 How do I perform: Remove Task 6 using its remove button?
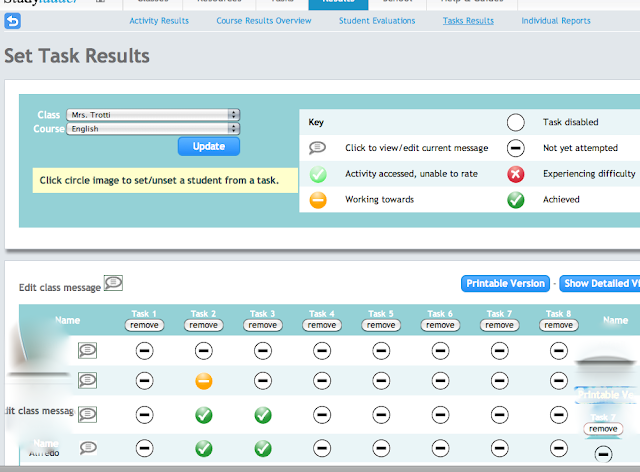coord(440,325)
